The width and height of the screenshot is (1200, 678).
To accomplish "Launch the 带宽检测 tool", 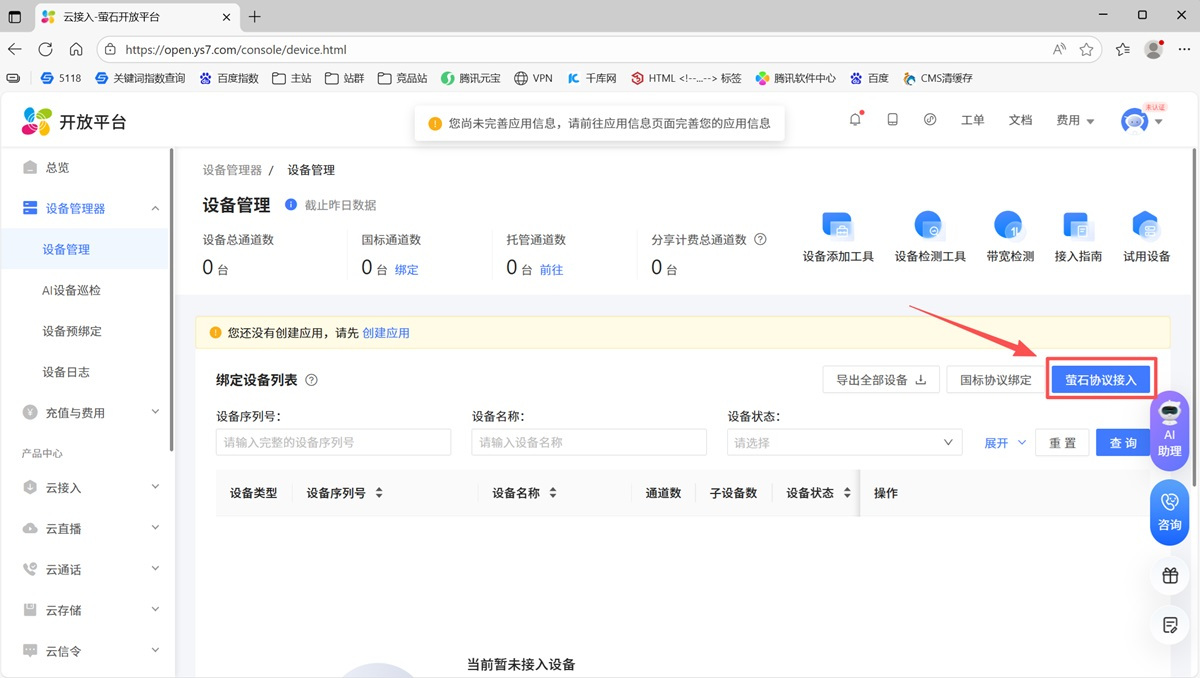I will 1009,228.
